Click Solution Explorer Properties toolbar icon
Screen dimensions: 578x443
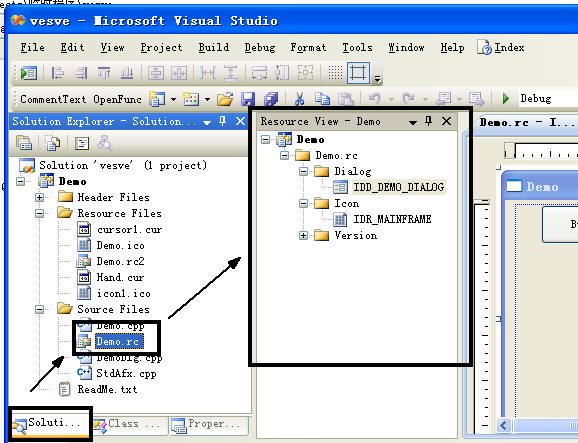click(24, 143)
